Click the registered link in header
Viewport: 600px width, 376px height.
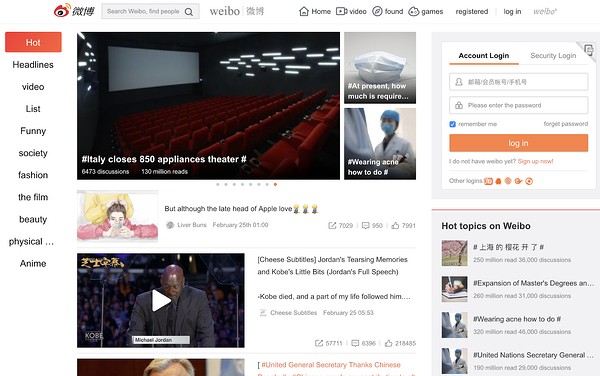click(x=471, y=11)
